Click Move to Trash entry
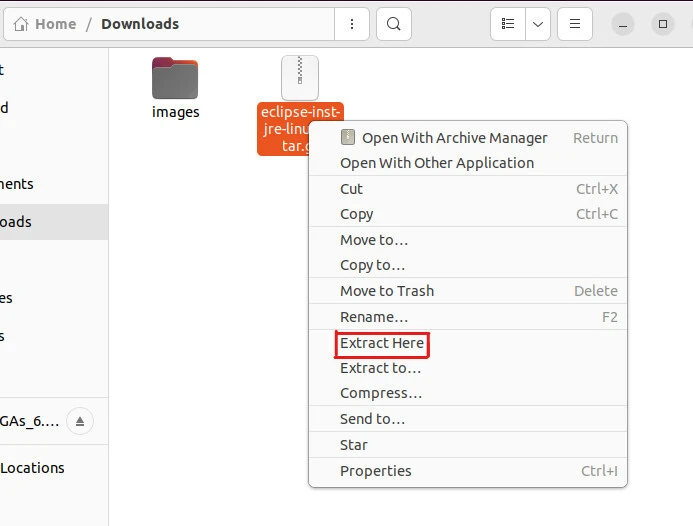This screenshot has height=526, width=693. tap(387, 291)
